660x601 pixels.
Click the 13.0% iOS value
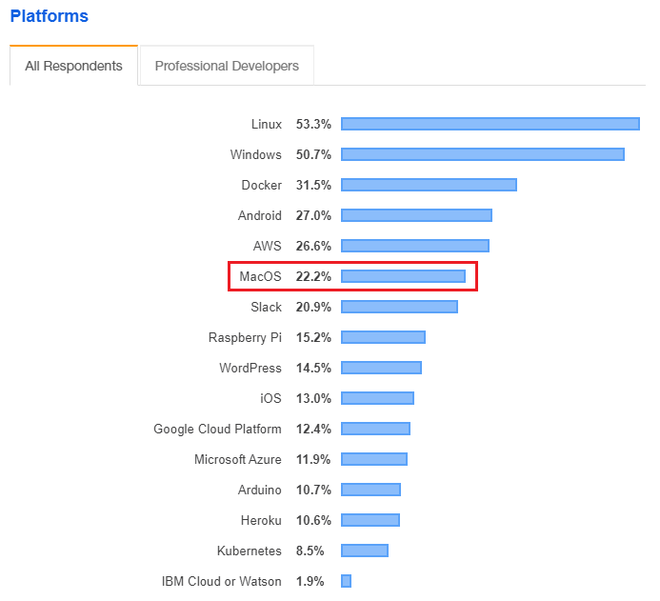click(314, 398)
